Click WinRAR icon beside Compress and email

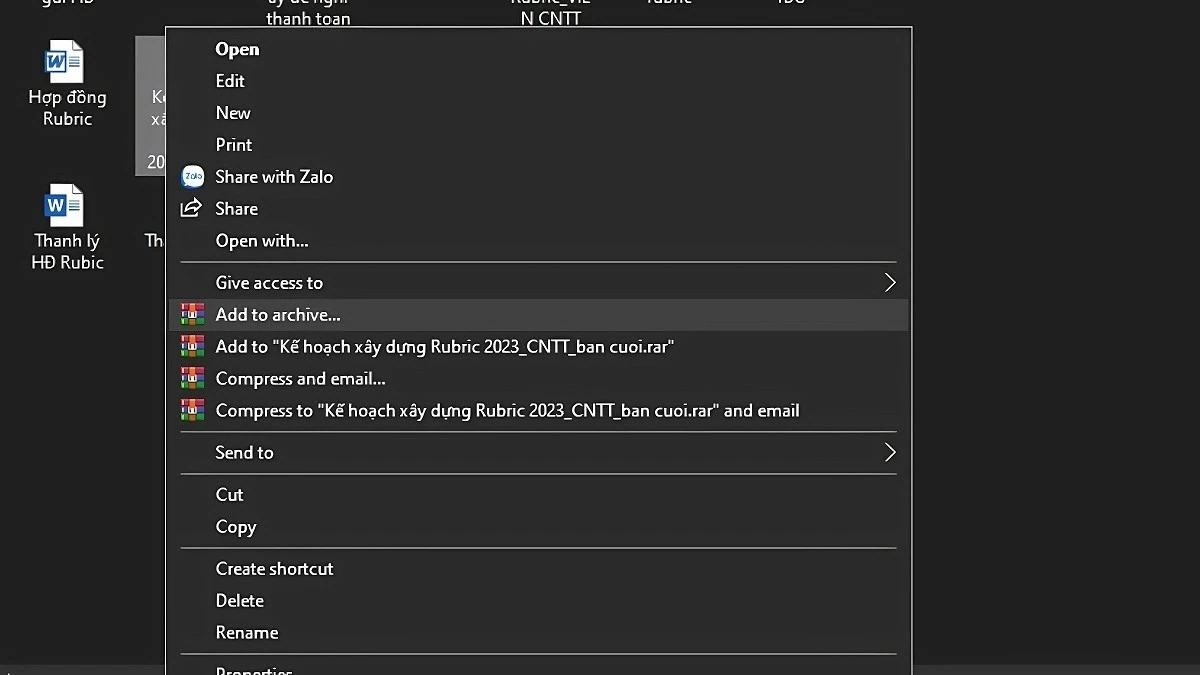point(192,379)
